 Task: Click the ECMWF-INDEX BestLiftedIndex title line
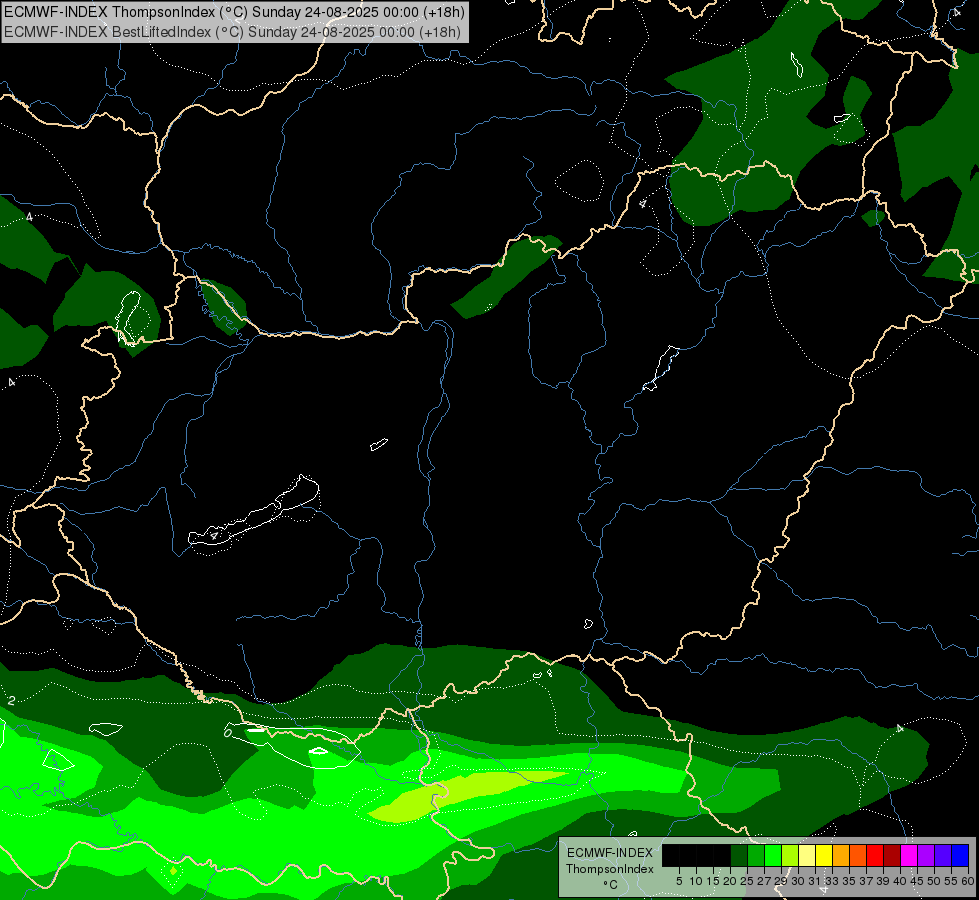click(232, 31)
